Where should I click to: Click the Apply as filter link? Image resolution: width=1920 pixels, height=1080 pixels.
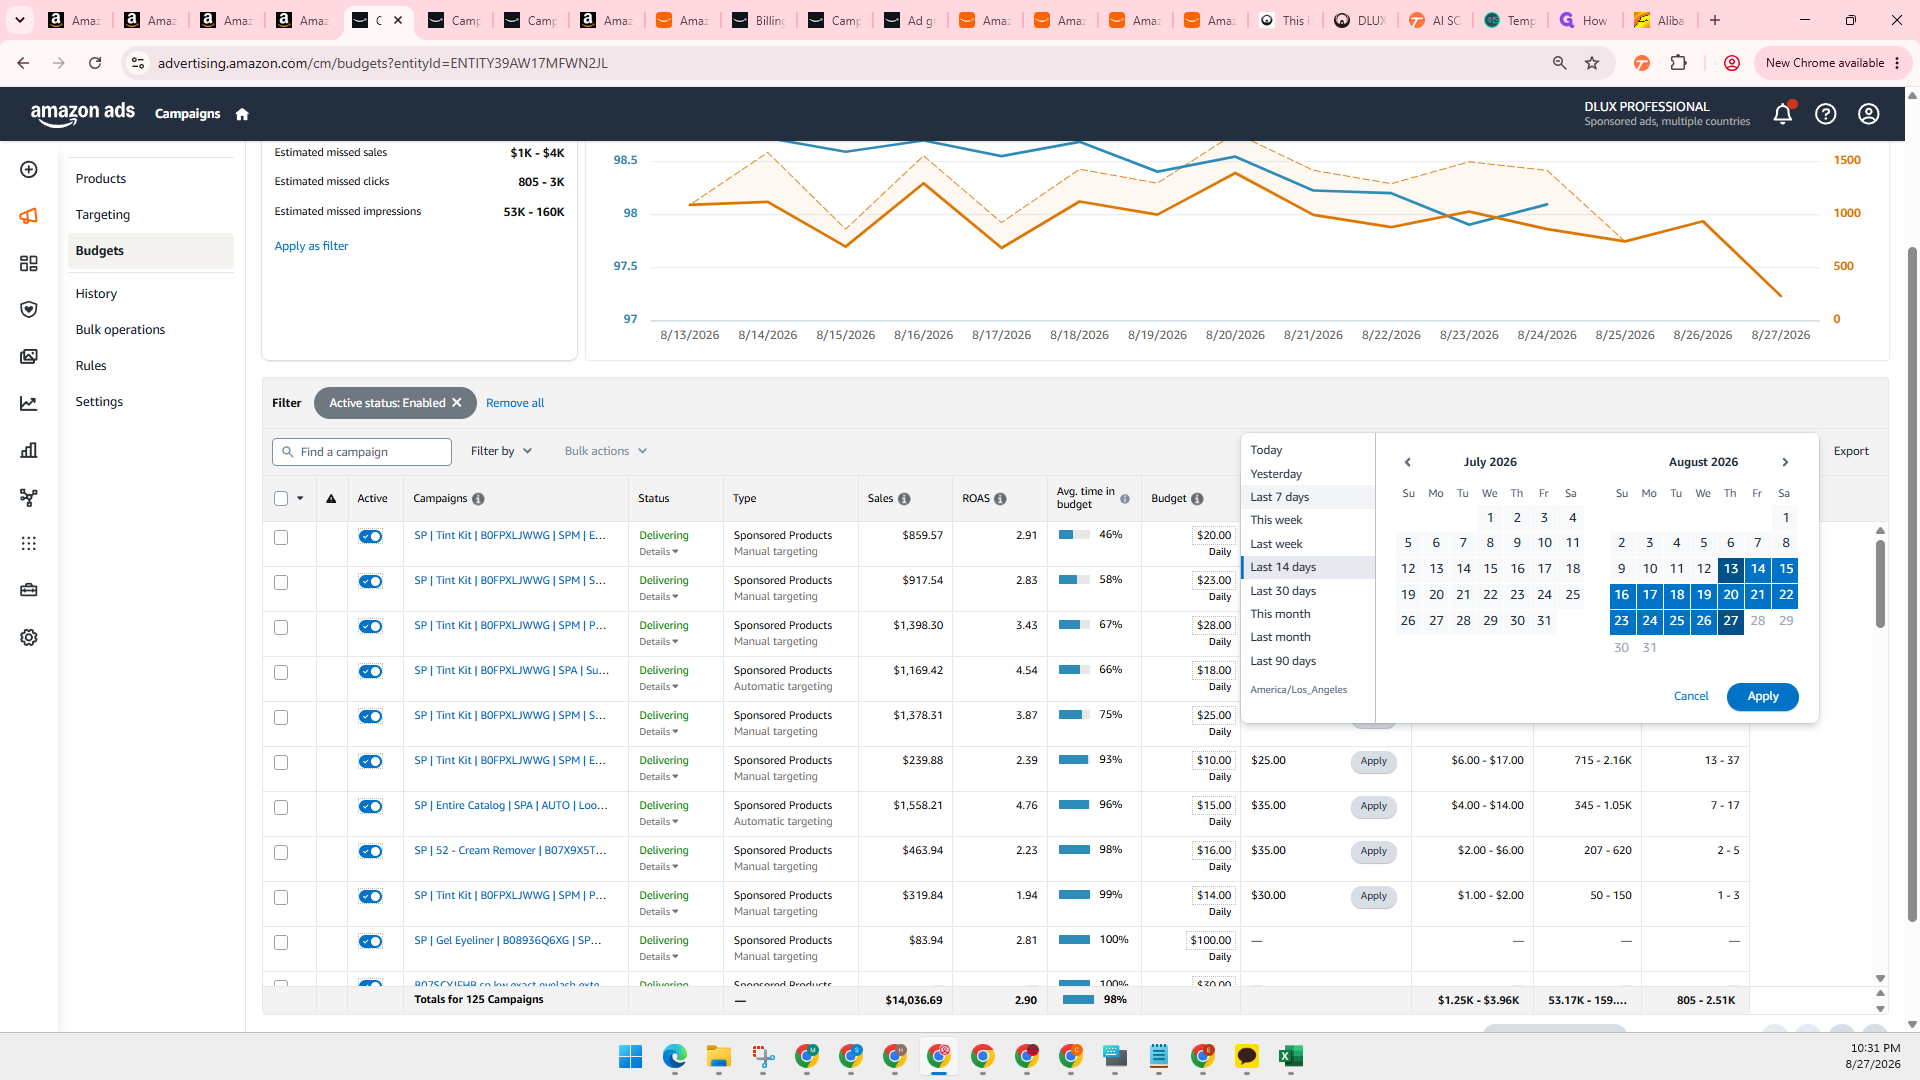click(311, 246)
